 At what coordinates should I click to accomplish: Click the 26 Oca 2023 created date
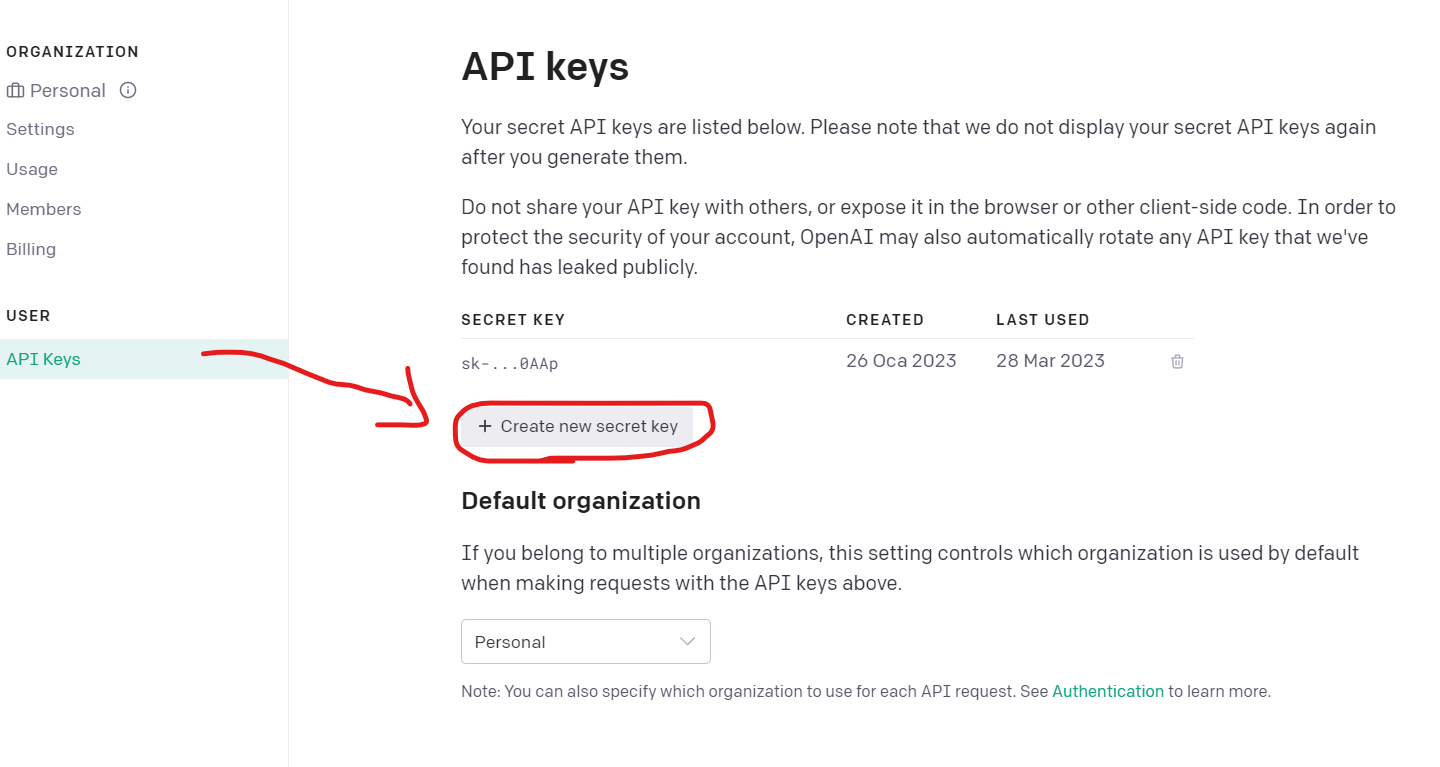[x=901, y=361]
